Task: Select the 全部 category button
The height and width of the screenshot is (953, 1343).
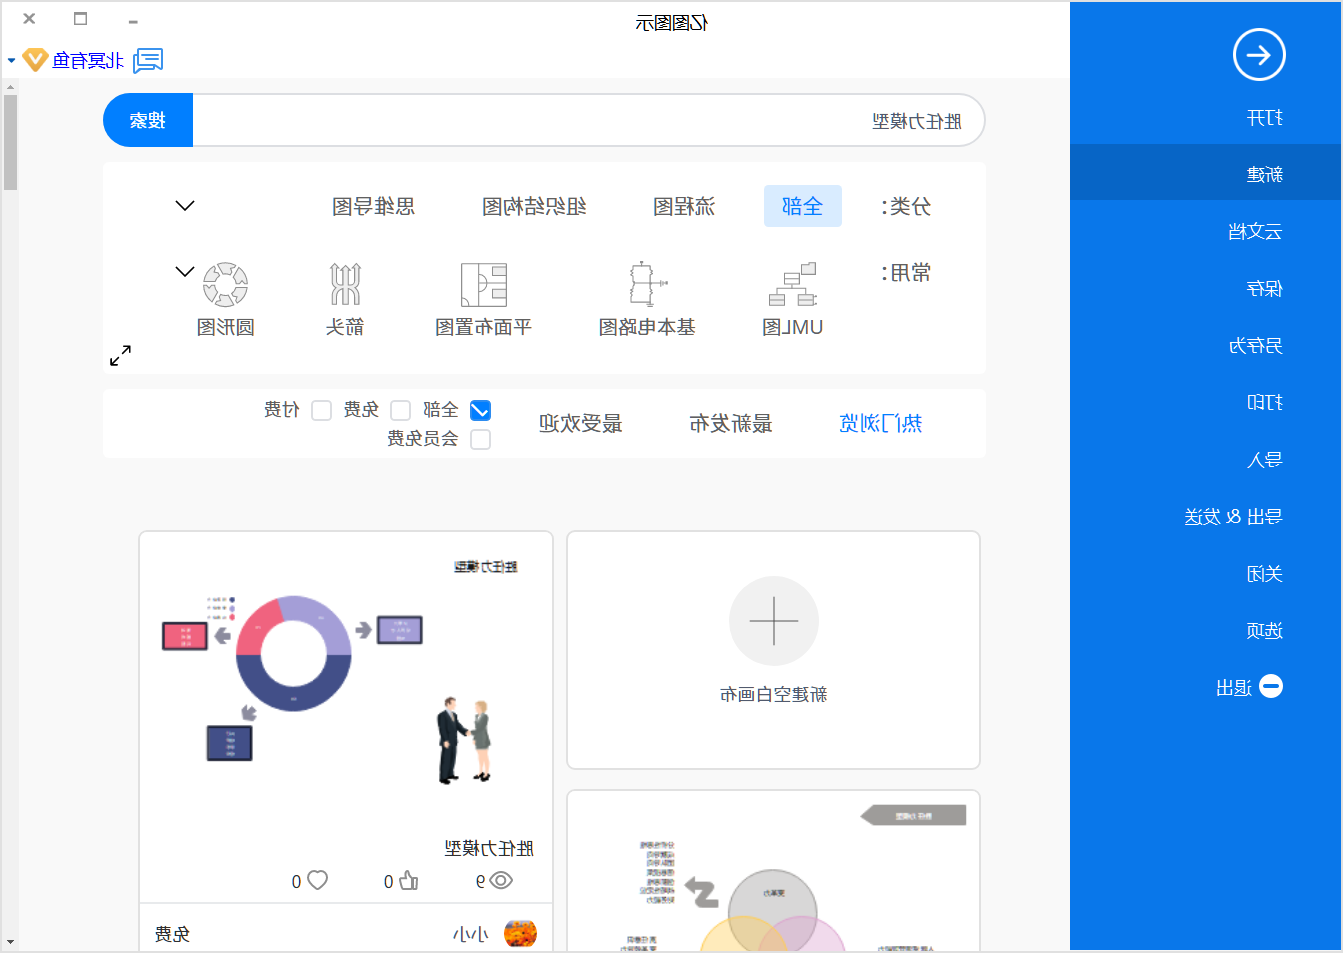Action: 803,206
